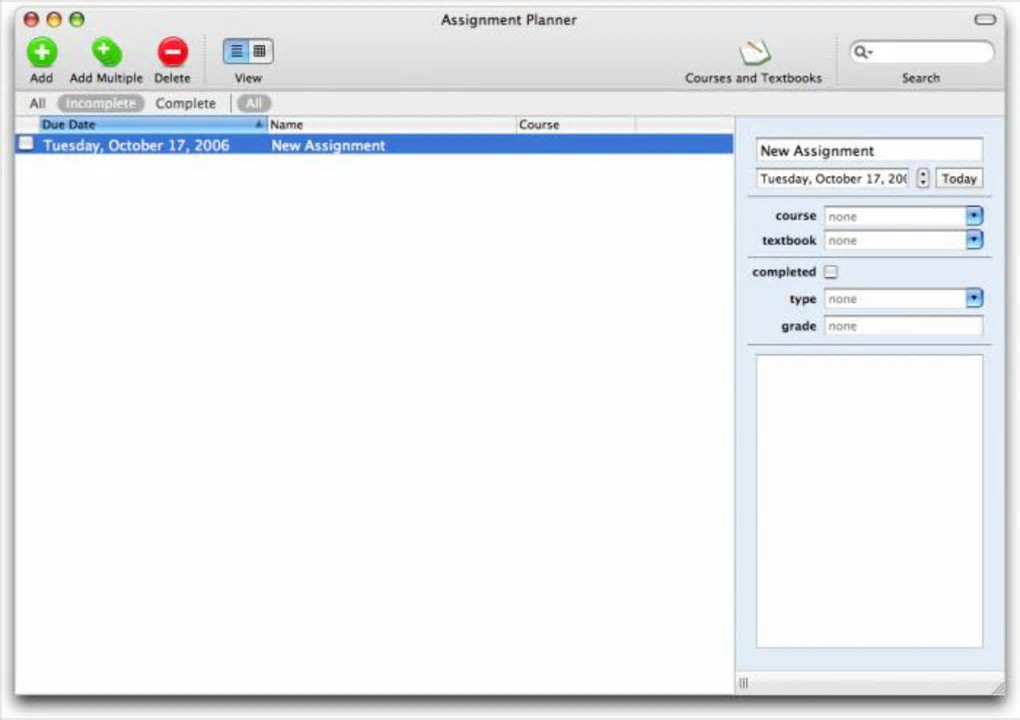Click the notes text area
Screen dimensions: 1020x720
(x=869, y=501)
